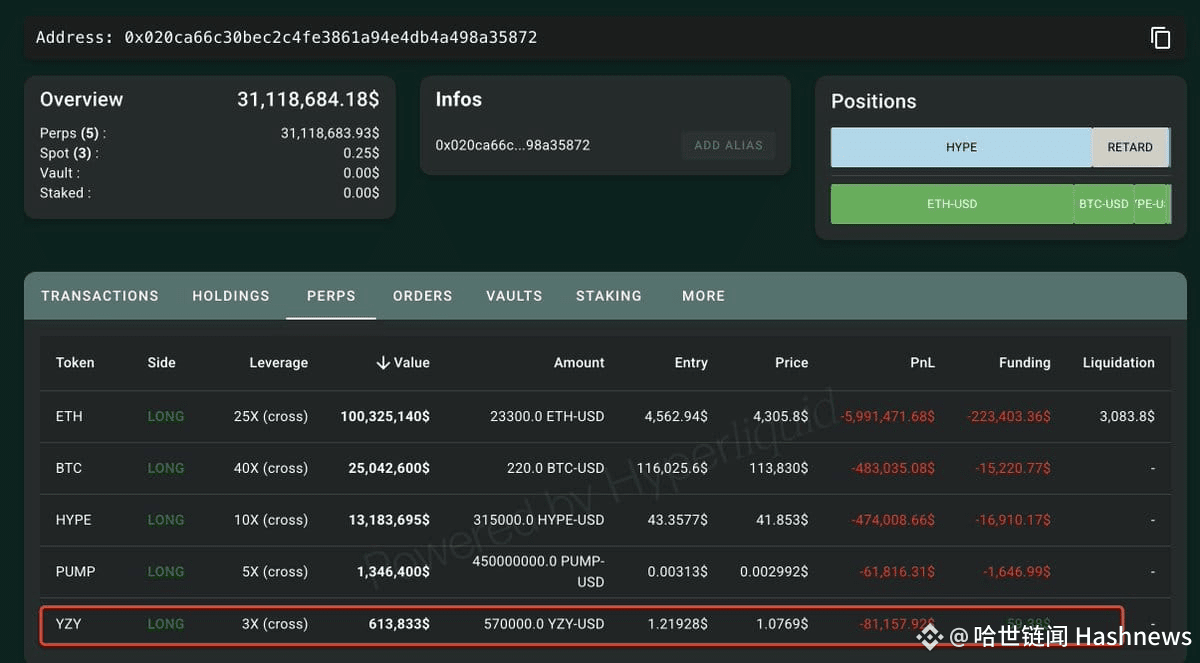Sort by the Entry column header
The width and height of the screenshot is (1200, 663).
click(691, 363)
